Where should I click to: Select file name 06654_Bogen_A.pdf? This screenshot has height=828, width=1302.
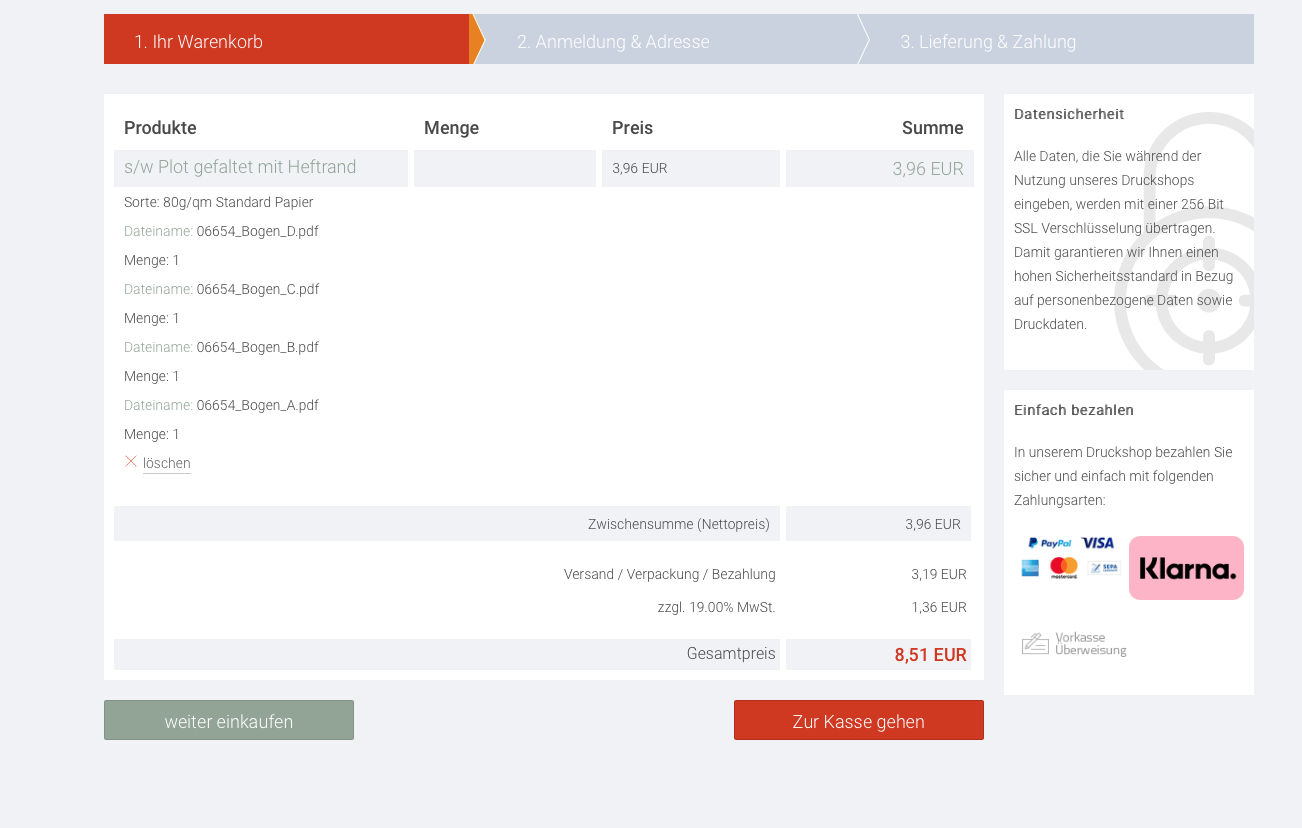257,405
